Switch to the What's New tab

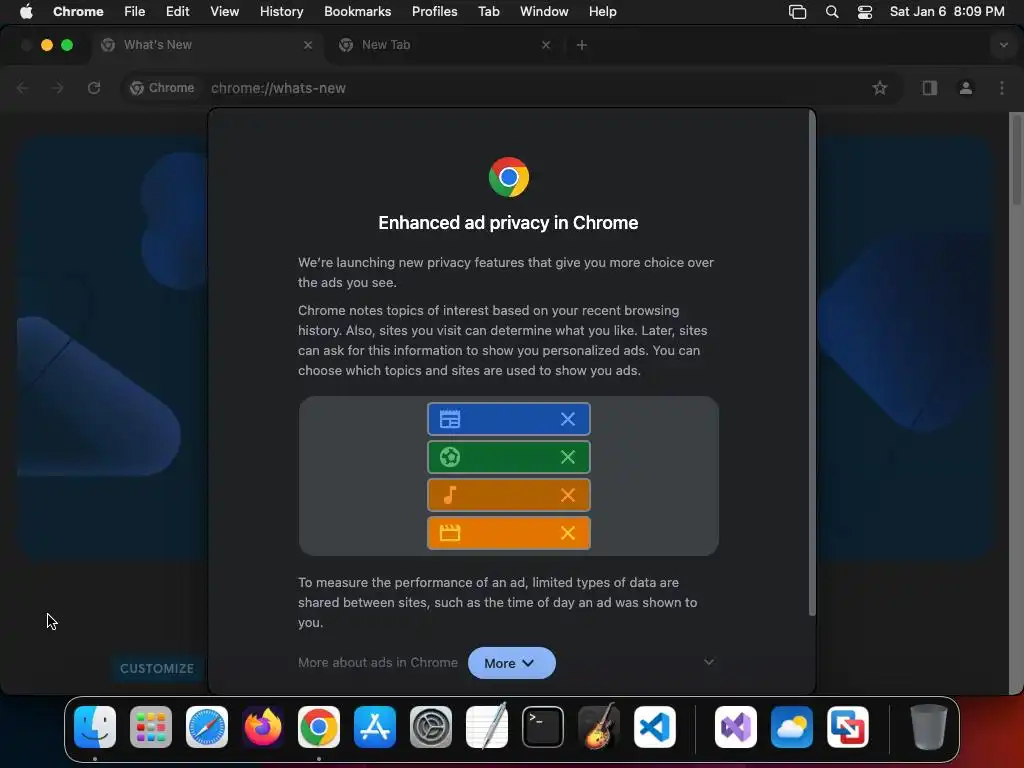[x=207, y=45]
